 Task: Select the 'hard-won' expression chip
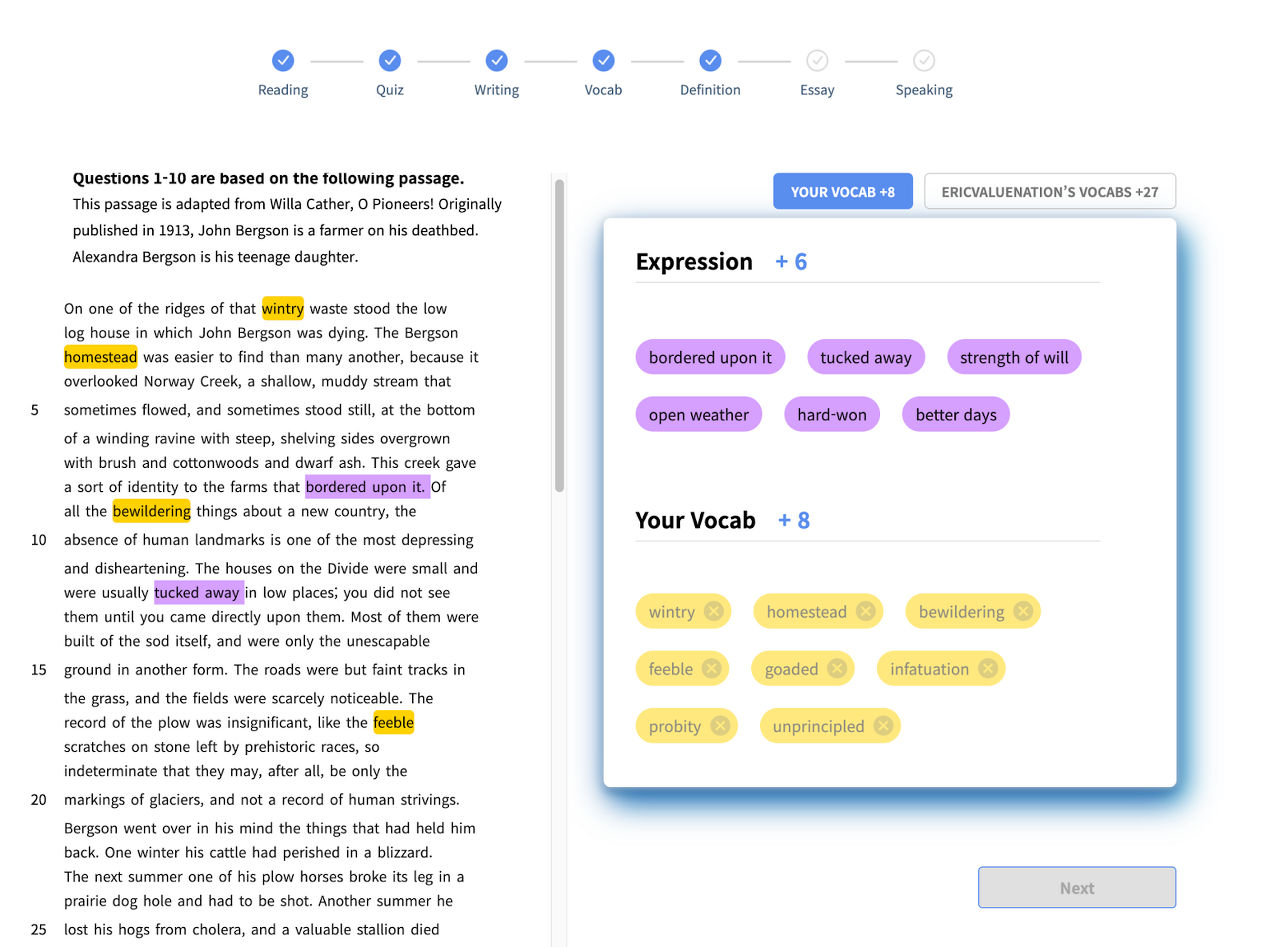click(832, 414)
